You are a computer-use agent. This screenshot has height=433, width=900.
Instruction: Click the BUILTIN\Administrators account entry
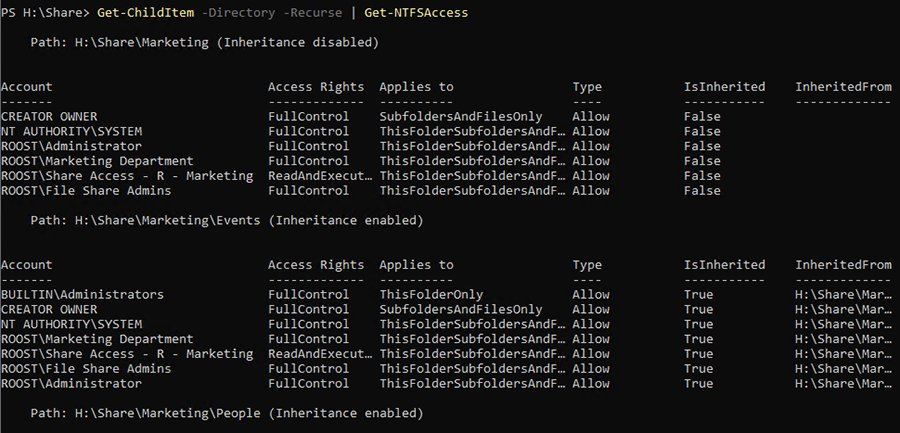click(x=82, y=295)
